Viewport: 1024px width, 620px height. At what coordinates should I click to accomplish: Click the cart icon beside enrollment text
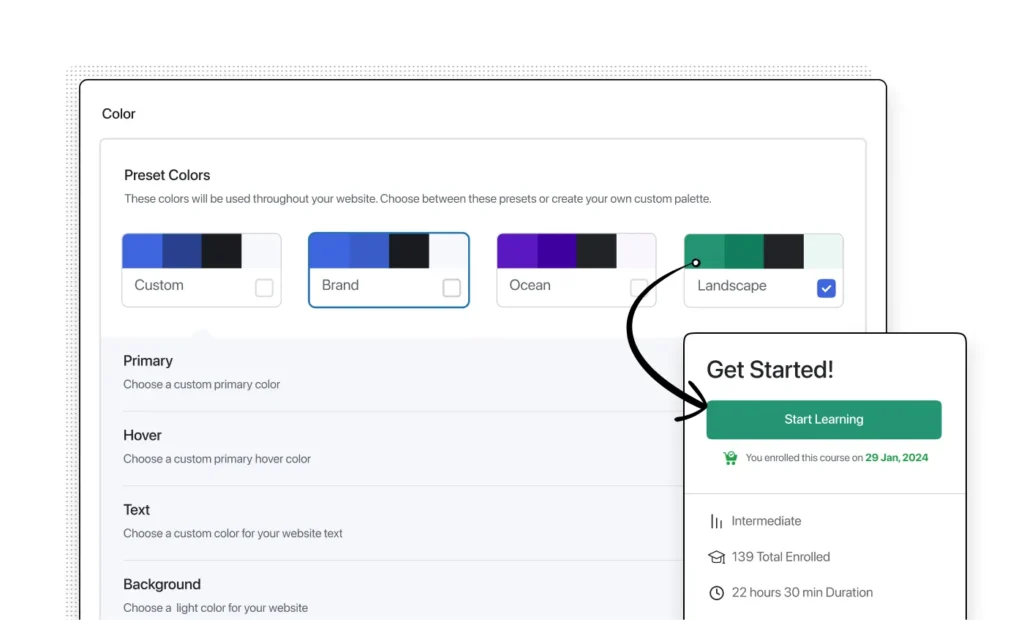click(730, 458)
